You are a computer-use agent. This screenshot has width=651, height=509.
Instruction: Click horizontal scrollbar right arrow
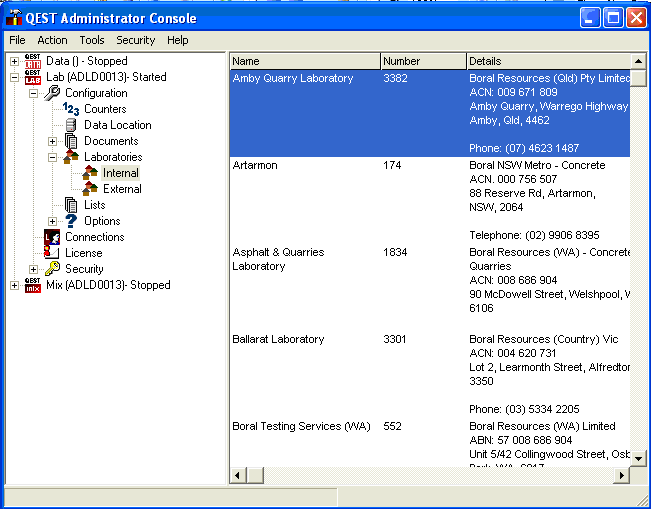(x=622, y=475)
